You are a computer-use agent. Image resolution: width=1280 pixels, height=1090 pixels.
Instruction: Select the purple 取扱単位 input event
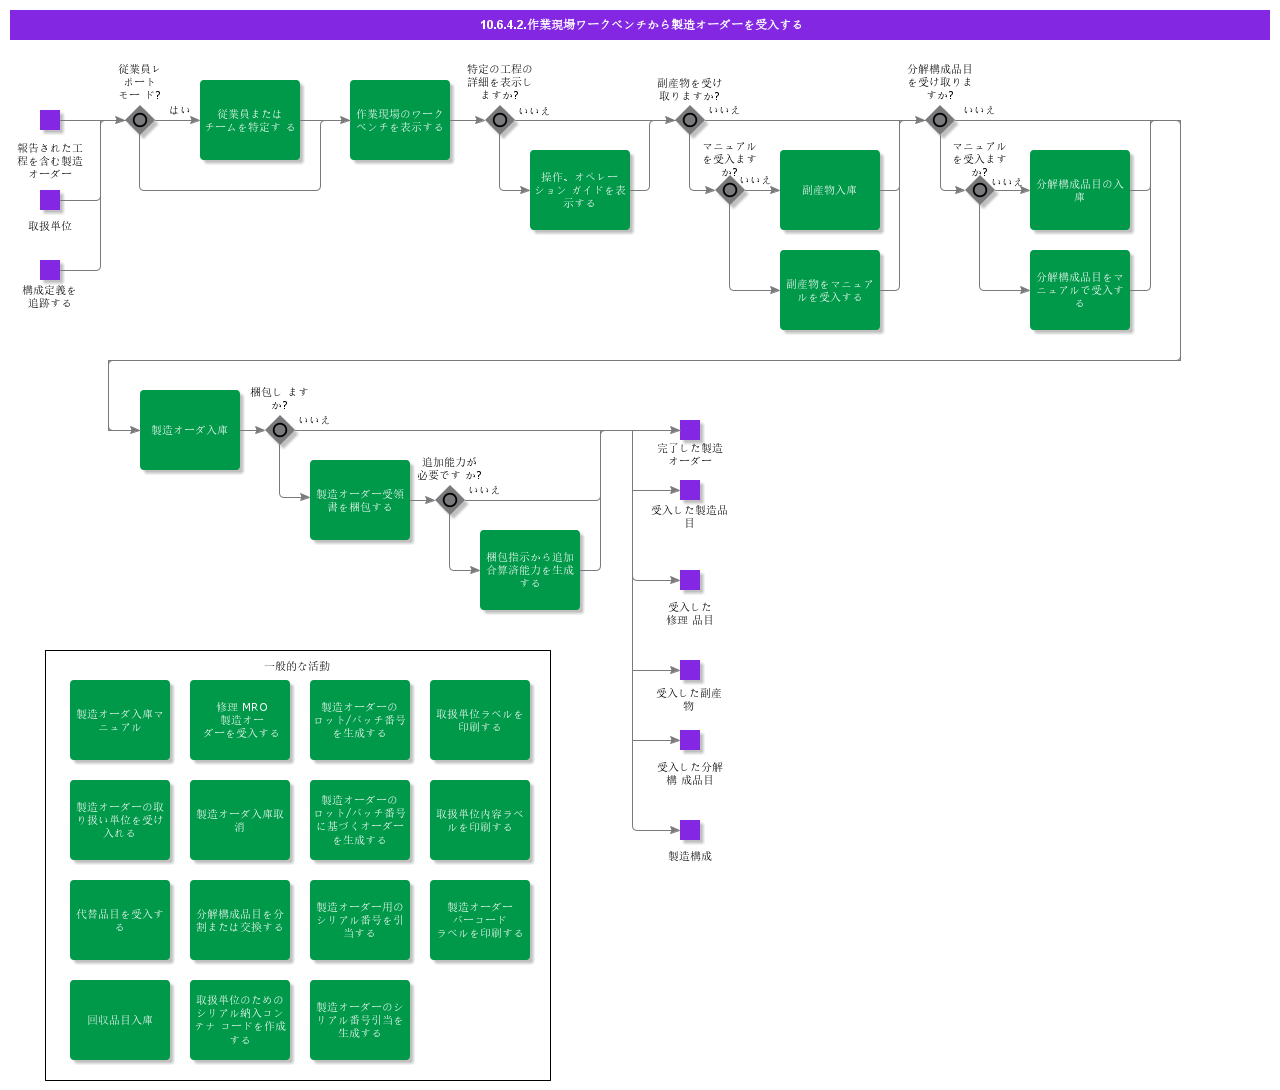click(50, 200)
